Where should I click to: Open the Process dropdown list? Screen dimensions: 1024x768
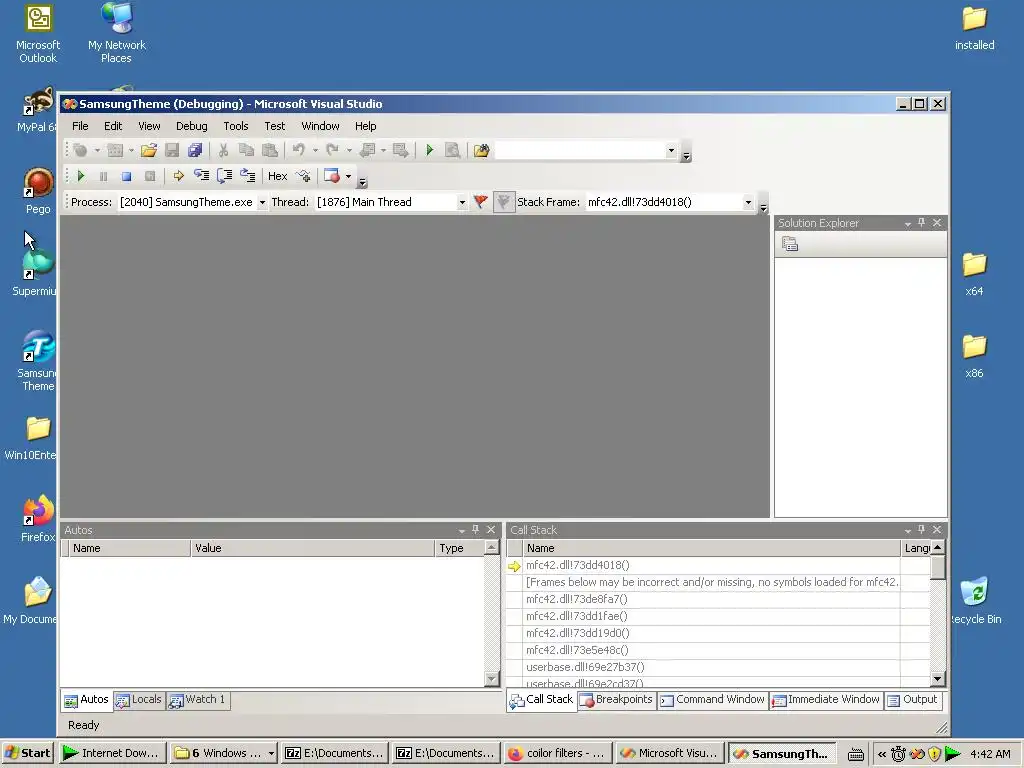[x=262, y=202]
